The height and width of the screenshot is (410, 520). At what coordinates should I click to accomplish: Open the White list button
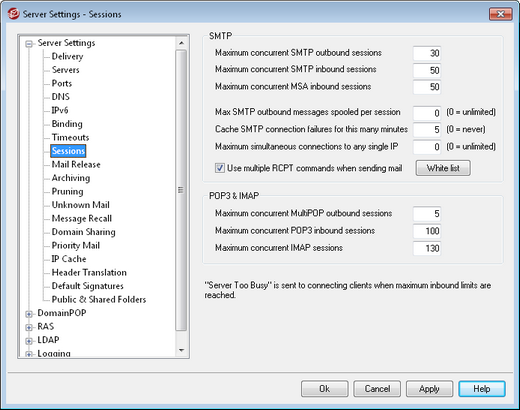coord(443,168)
